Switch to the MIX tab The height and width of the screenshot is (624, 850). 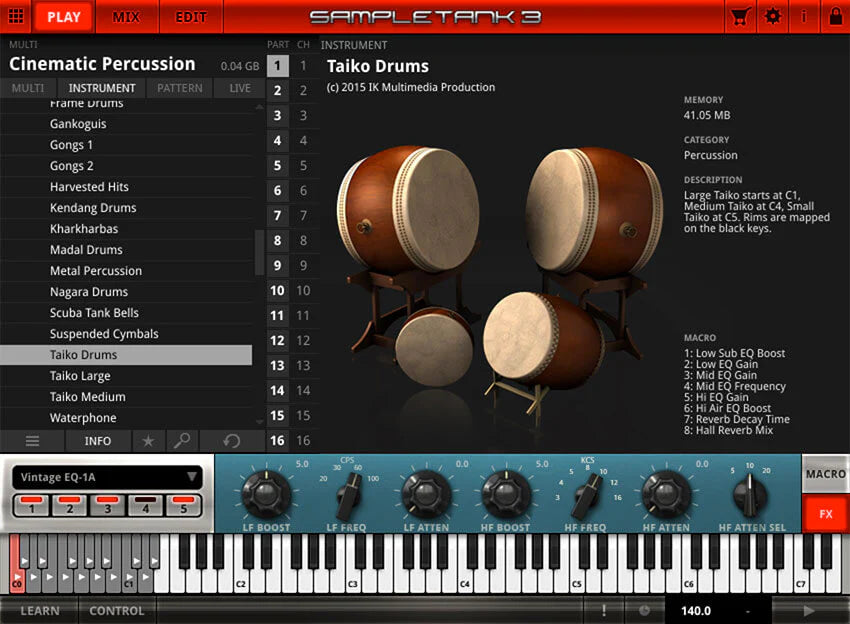[126, 16]
